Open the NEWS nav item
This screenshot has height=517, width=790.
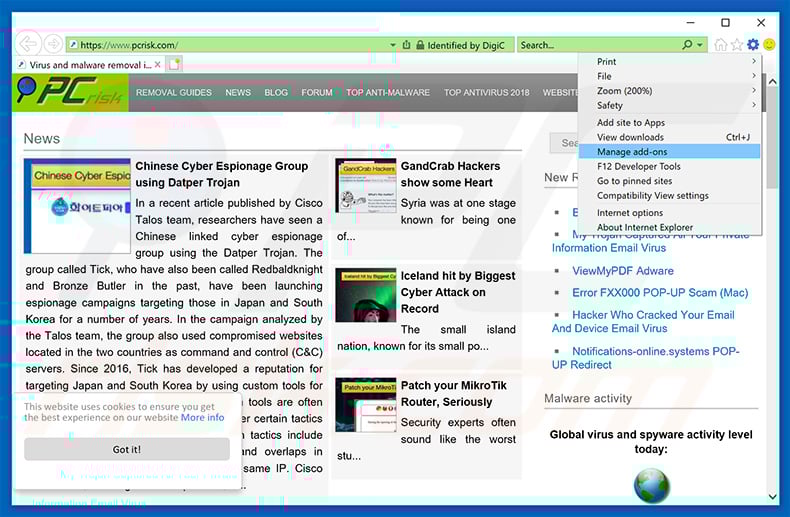point(238,93)
